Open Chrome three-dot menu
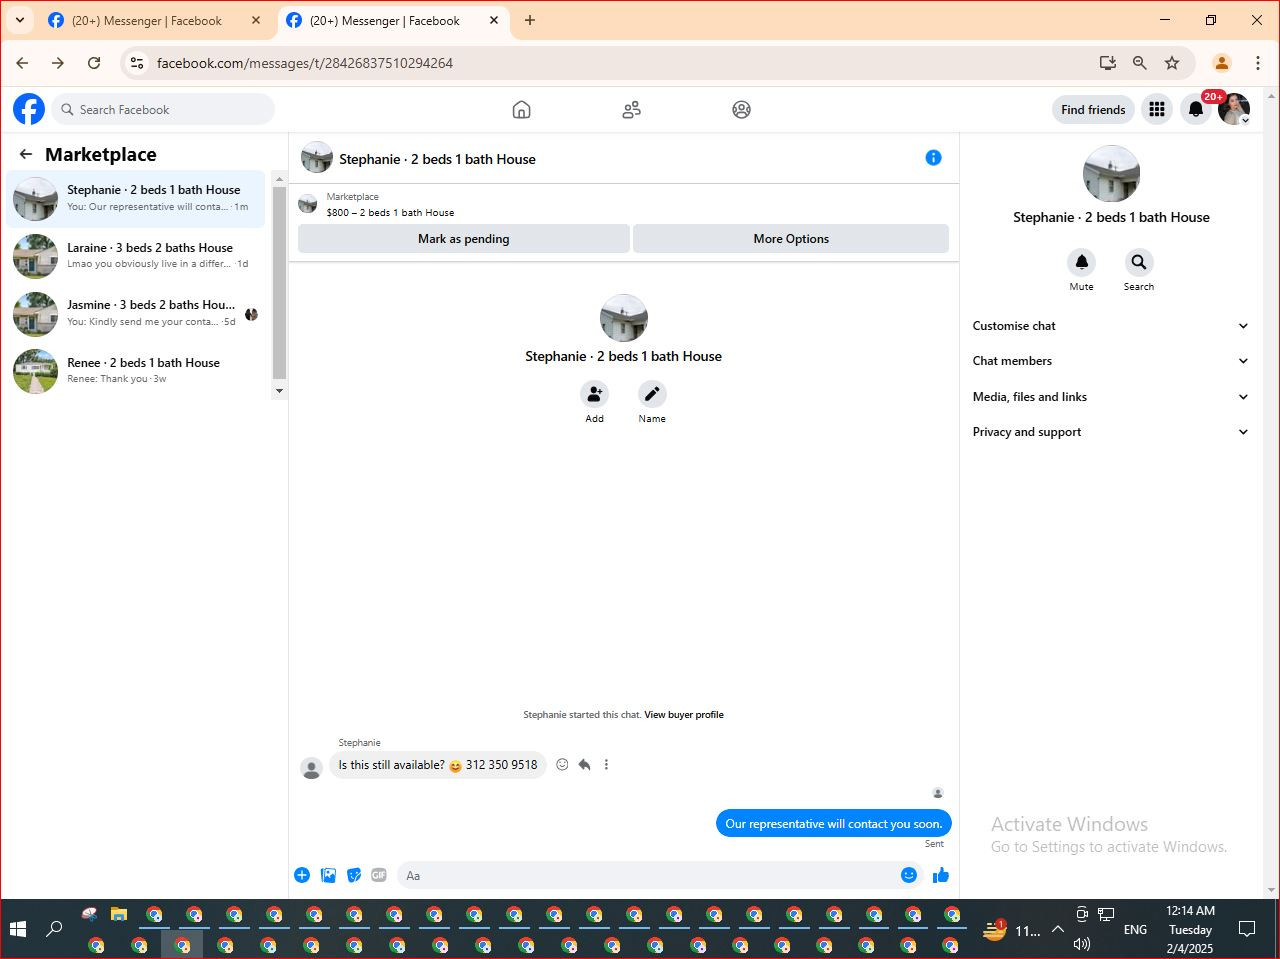This screenshot has height=959, width=1280. (x=1258, y=63)
